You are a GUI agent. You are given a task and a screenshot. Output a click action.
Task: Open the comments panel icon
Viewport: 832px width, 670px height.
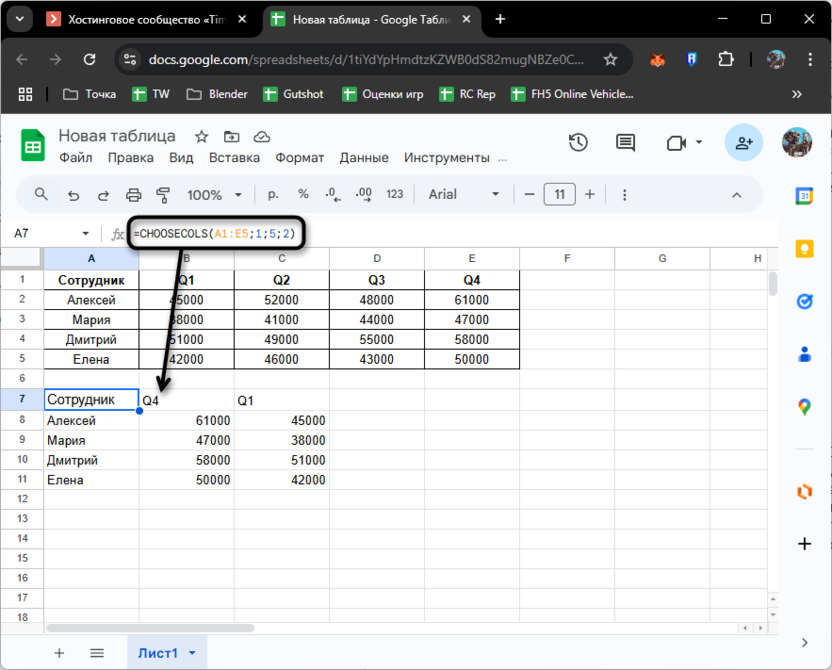coord(625,143)
